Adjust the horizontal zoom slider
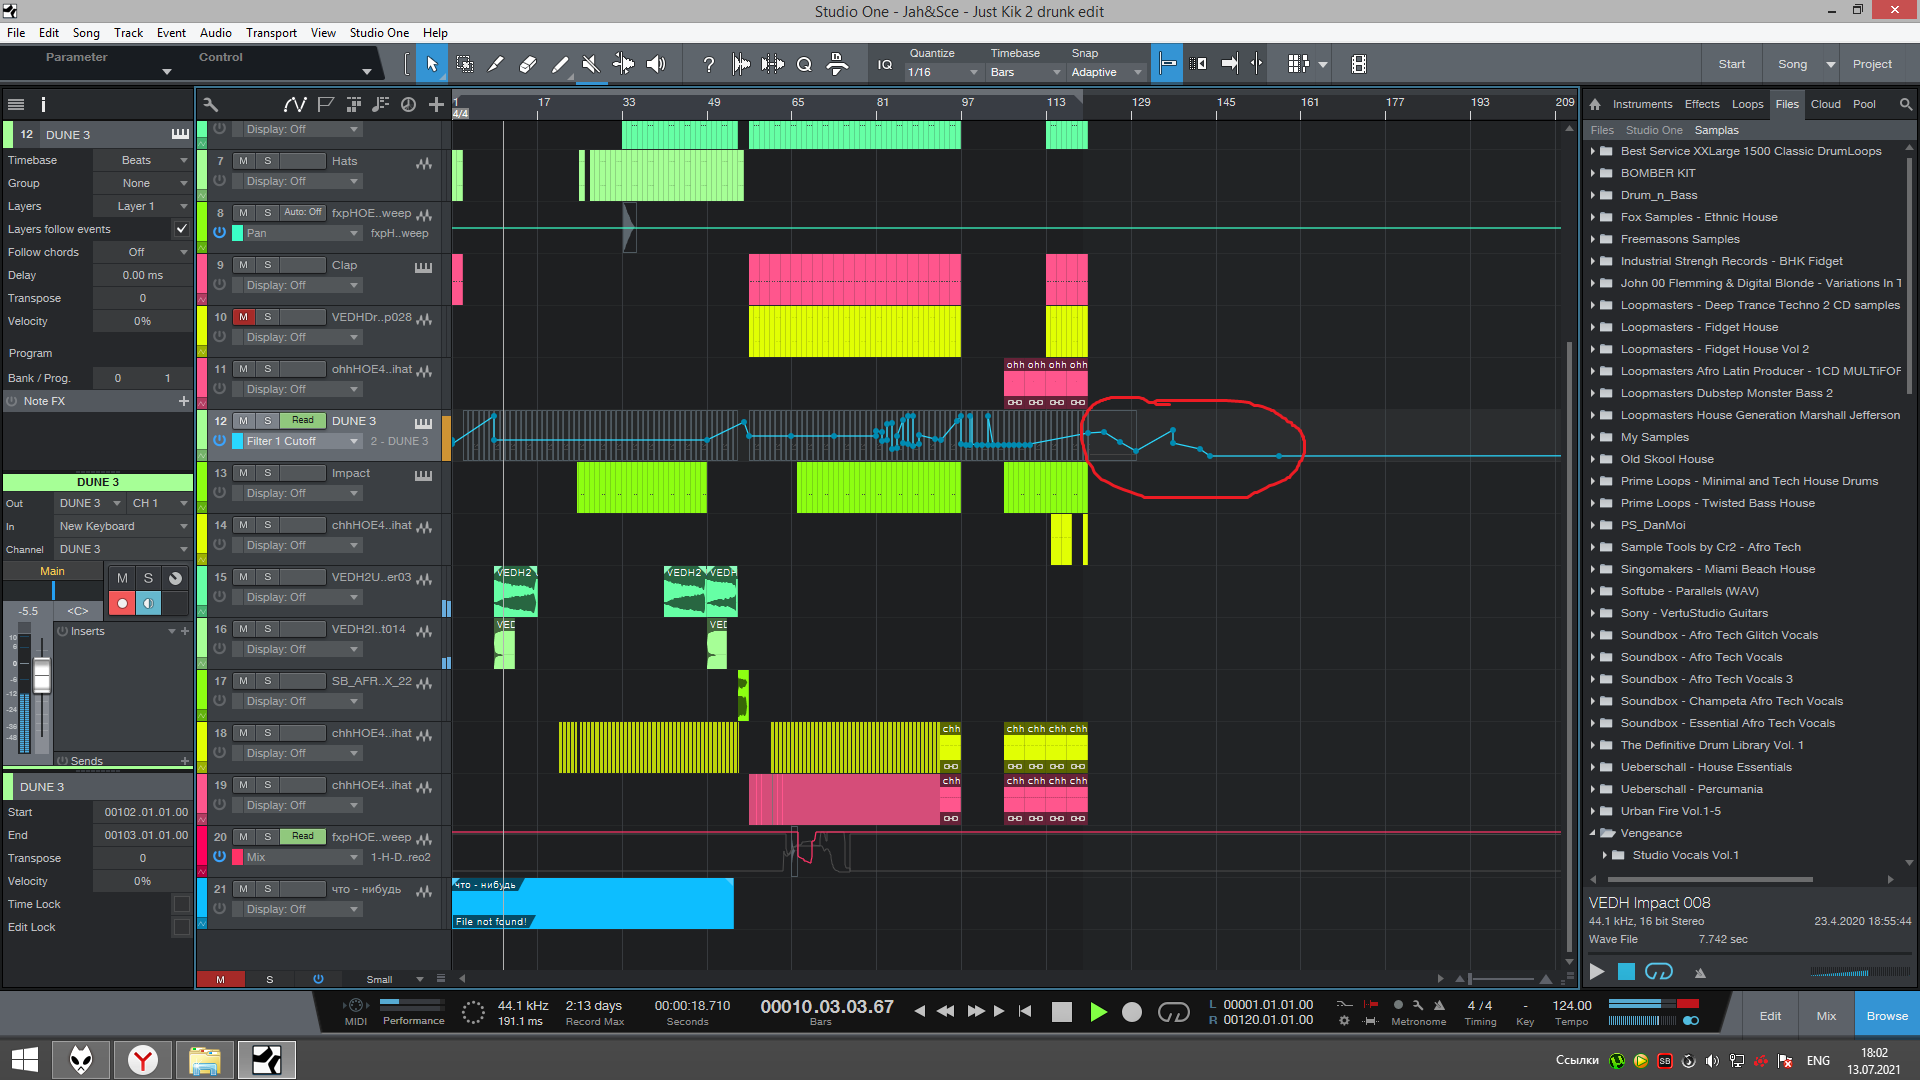The image size is (1920, 1080). 1502,979
